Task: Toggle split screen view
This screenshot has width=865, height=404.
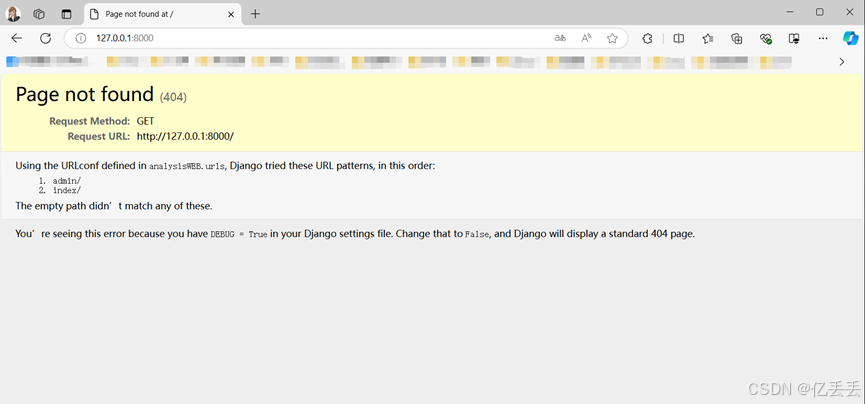Action: 679,38
